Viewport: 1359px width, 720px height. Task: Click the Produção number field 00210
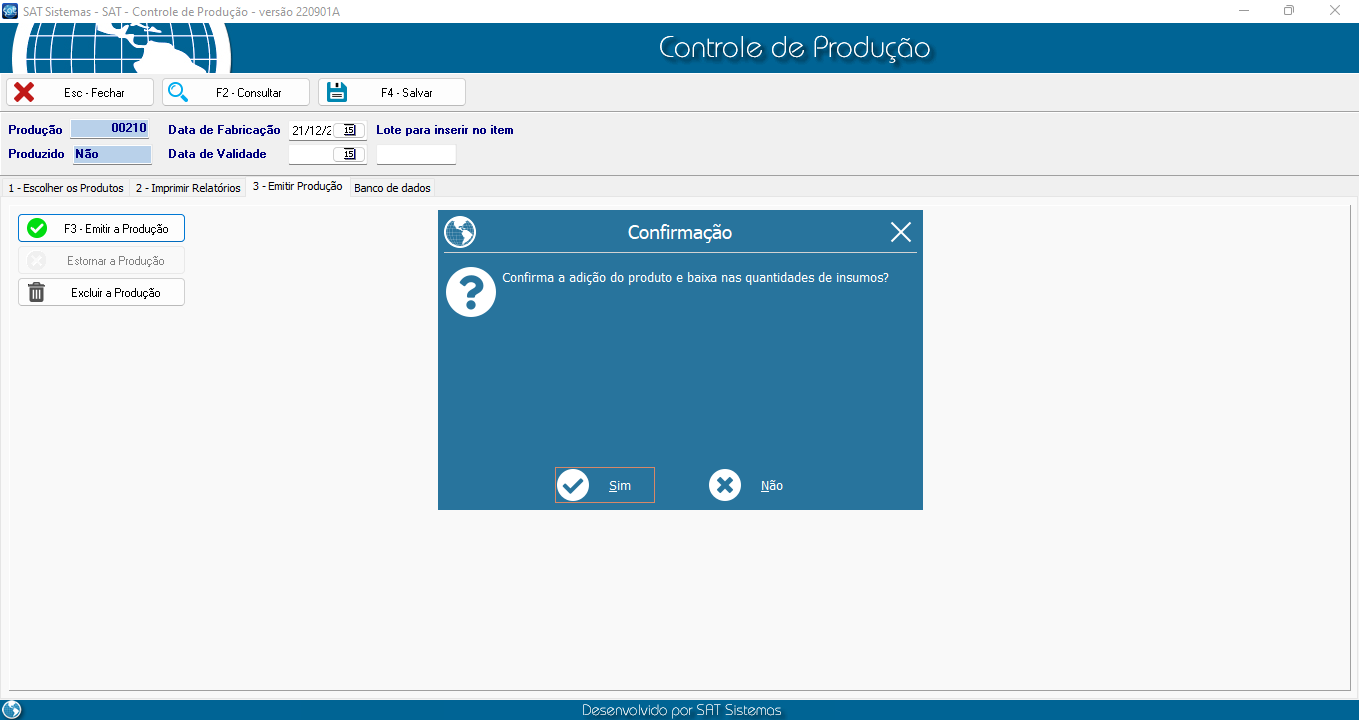(x=110, y=129)
